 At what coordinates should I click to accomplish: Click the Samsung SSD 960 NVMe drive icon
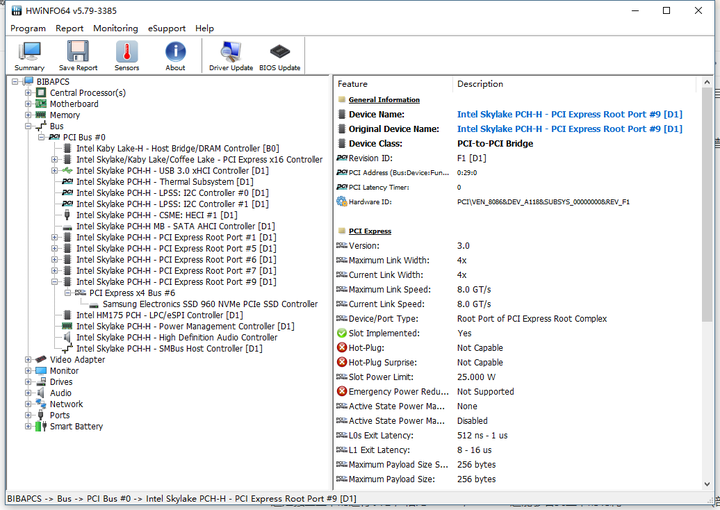(x=94, y=305)
